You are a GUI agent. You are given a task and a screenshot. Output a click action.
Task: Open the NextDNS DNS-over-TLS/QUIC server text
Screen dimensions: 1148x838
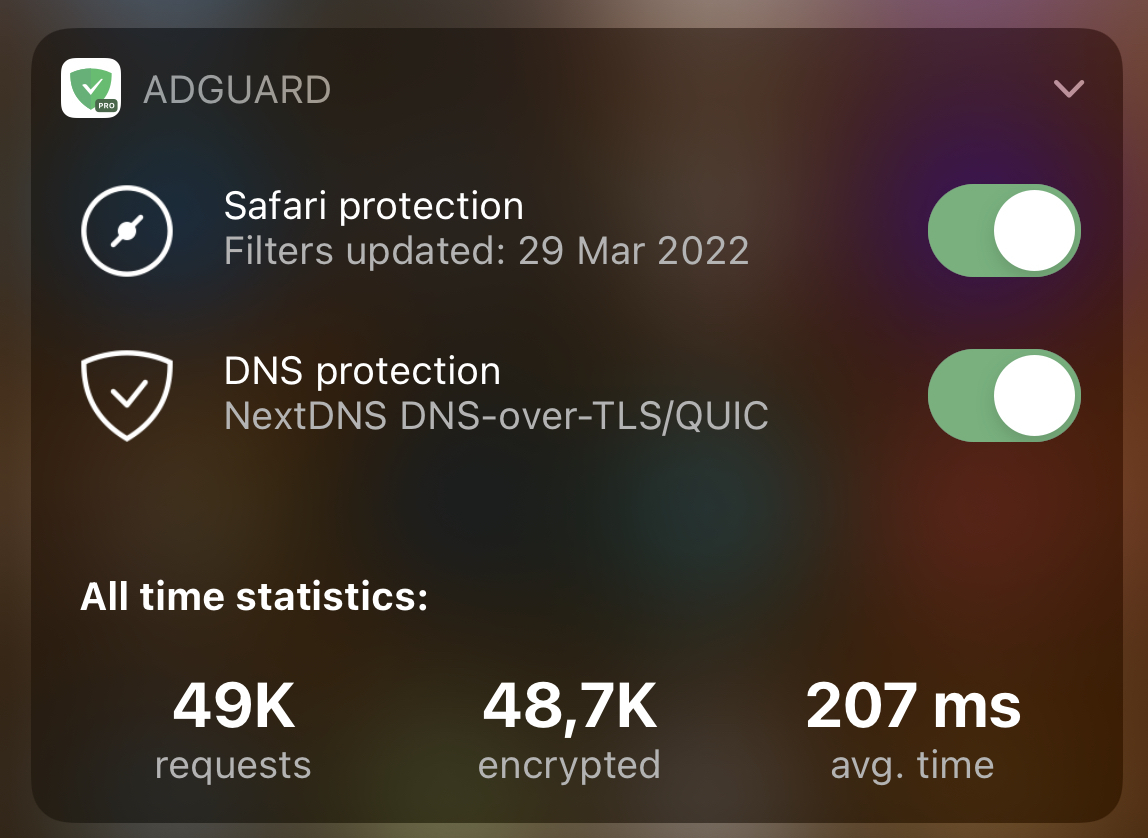(496, 416)
